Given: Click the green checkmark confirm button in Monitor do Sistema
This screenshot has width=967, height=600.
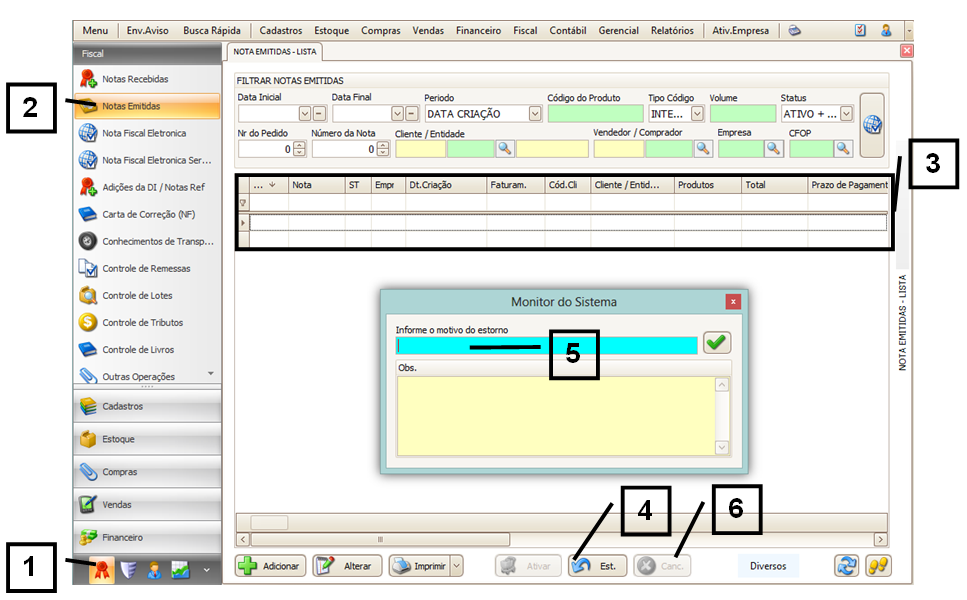Looking at the screenshot, I should click(x=717, y=343).
